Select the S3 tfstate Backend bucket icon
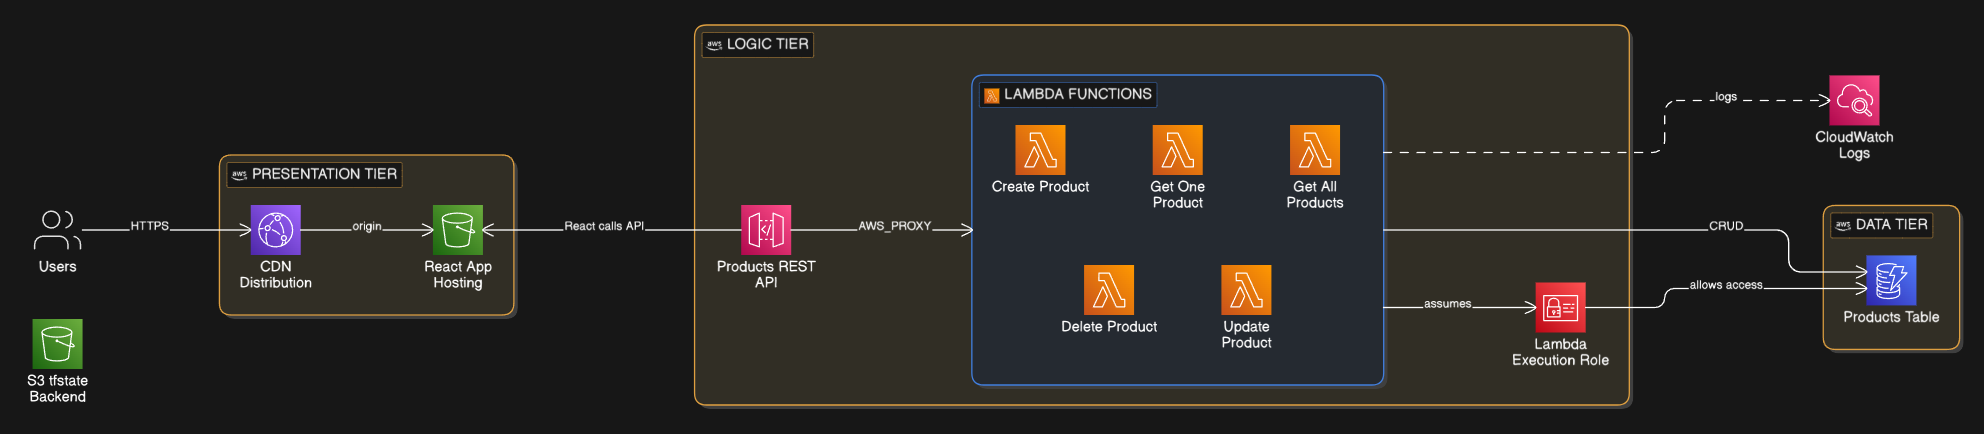Screen dimensions: 1984x434 pyautogui.click(x=57, y=344)
